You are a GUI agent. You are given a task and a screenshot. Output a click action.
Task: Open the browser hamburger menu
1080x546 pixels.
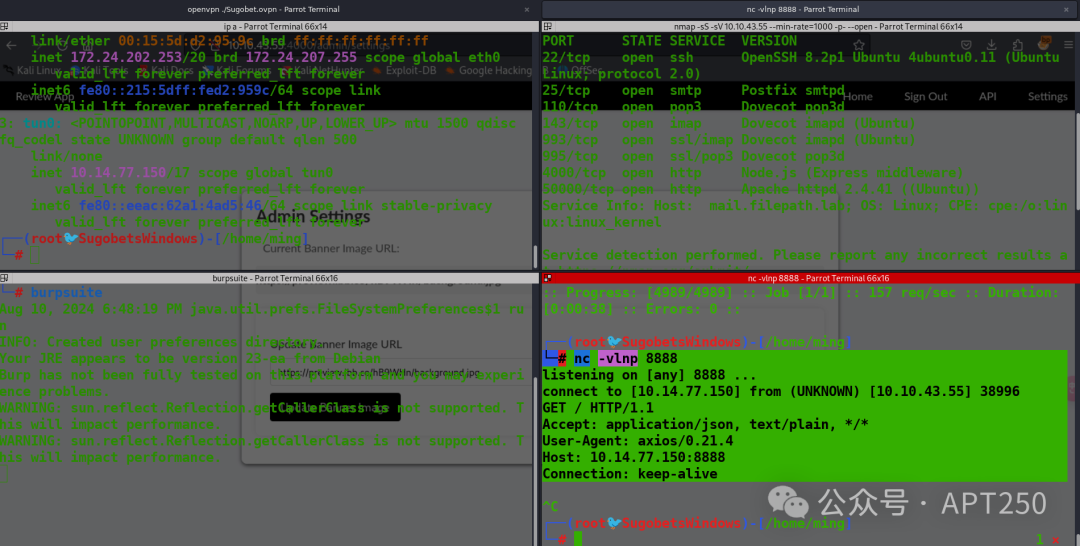[x=1068, y=45]
